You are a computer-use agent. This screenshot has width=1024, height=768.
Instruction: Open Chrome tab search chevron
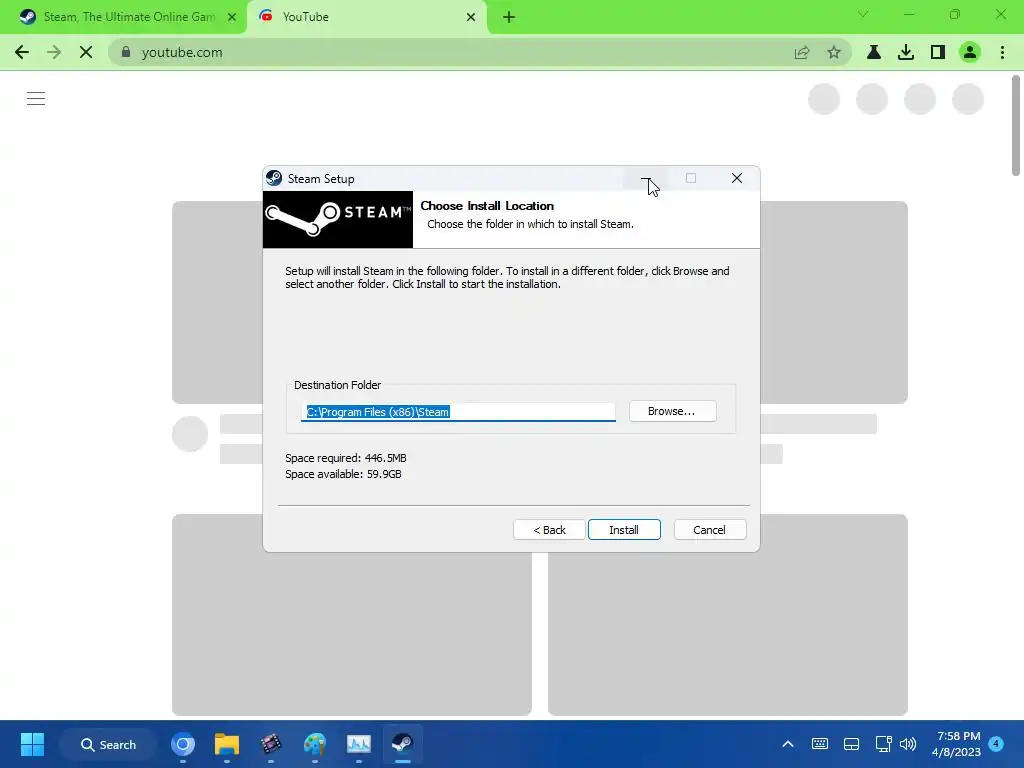point(863,14)
